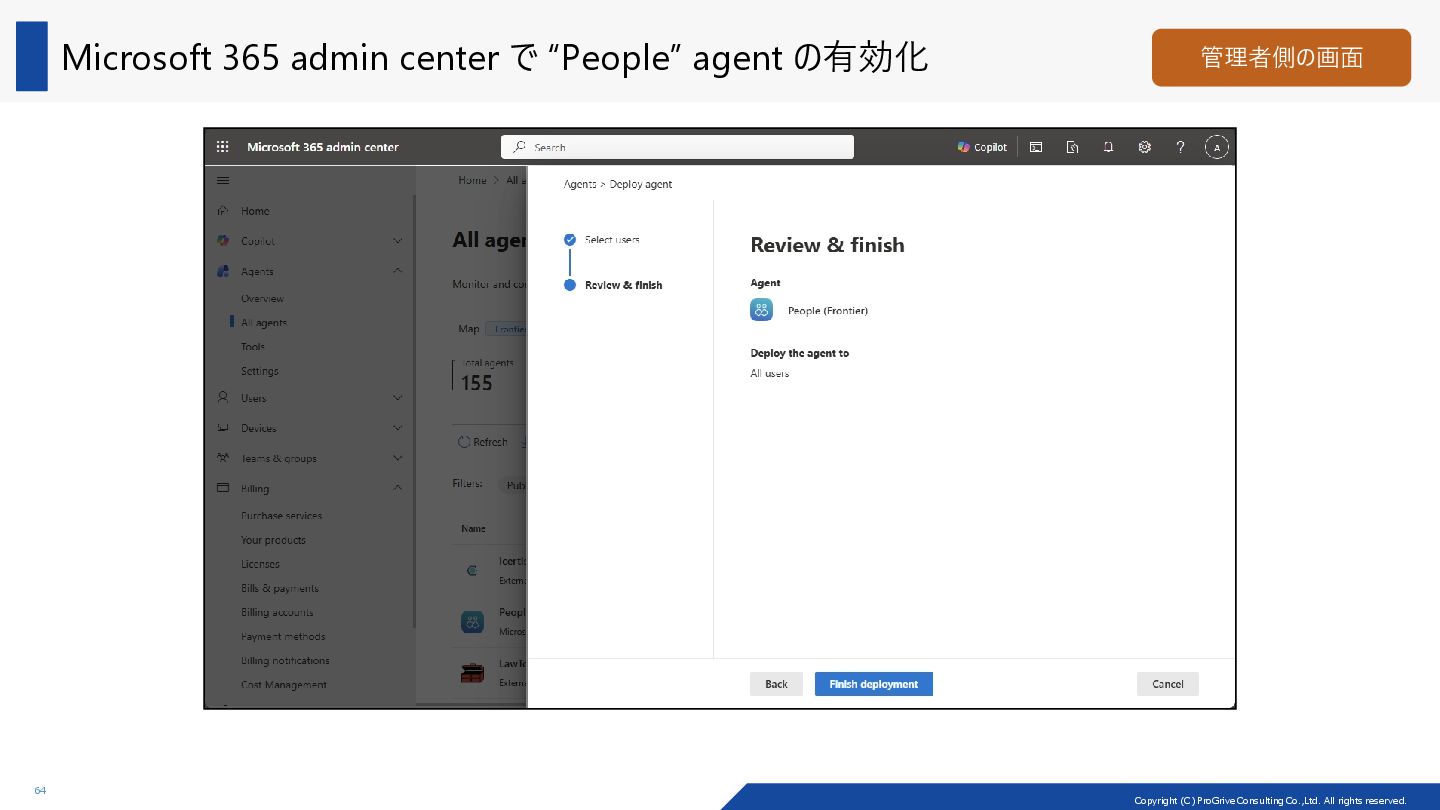Open Bills & payments under Billing

point(280,588)
